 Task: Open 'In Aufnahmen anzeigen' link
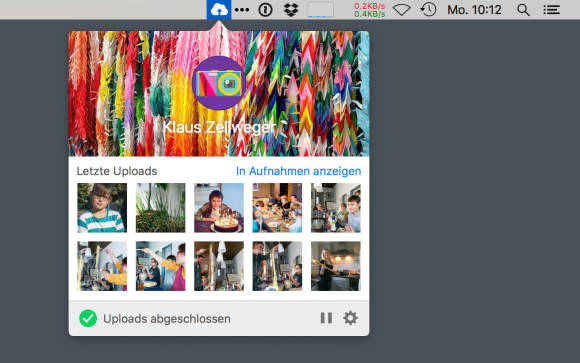[299, 171]
